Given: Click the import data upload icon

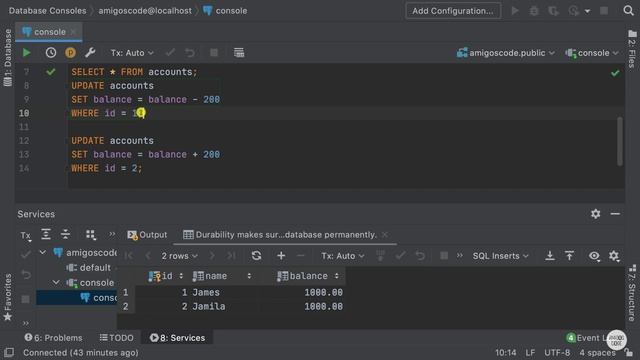Looking at the screenshot, I should coord(569,256).
